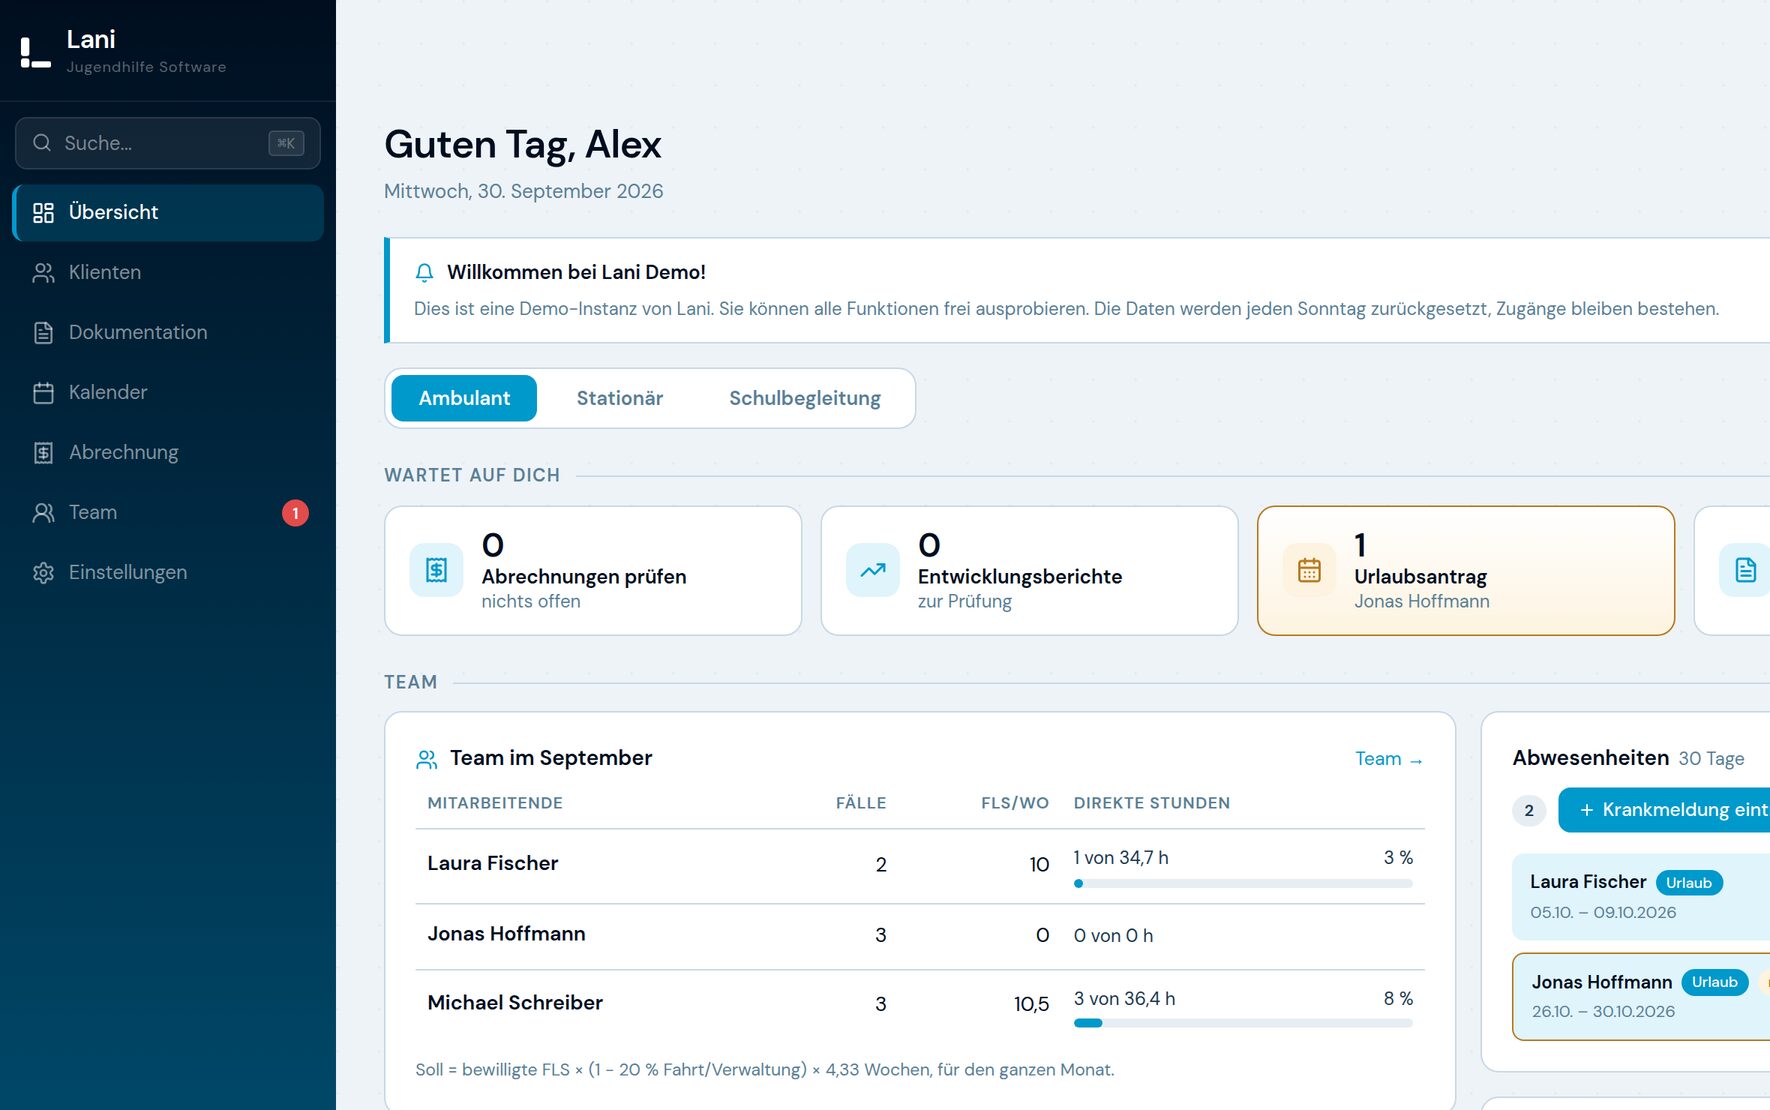Click the Übersicht dashboard icon
The height and width of the screenshot is (1110, 1770).
(43, 212)
